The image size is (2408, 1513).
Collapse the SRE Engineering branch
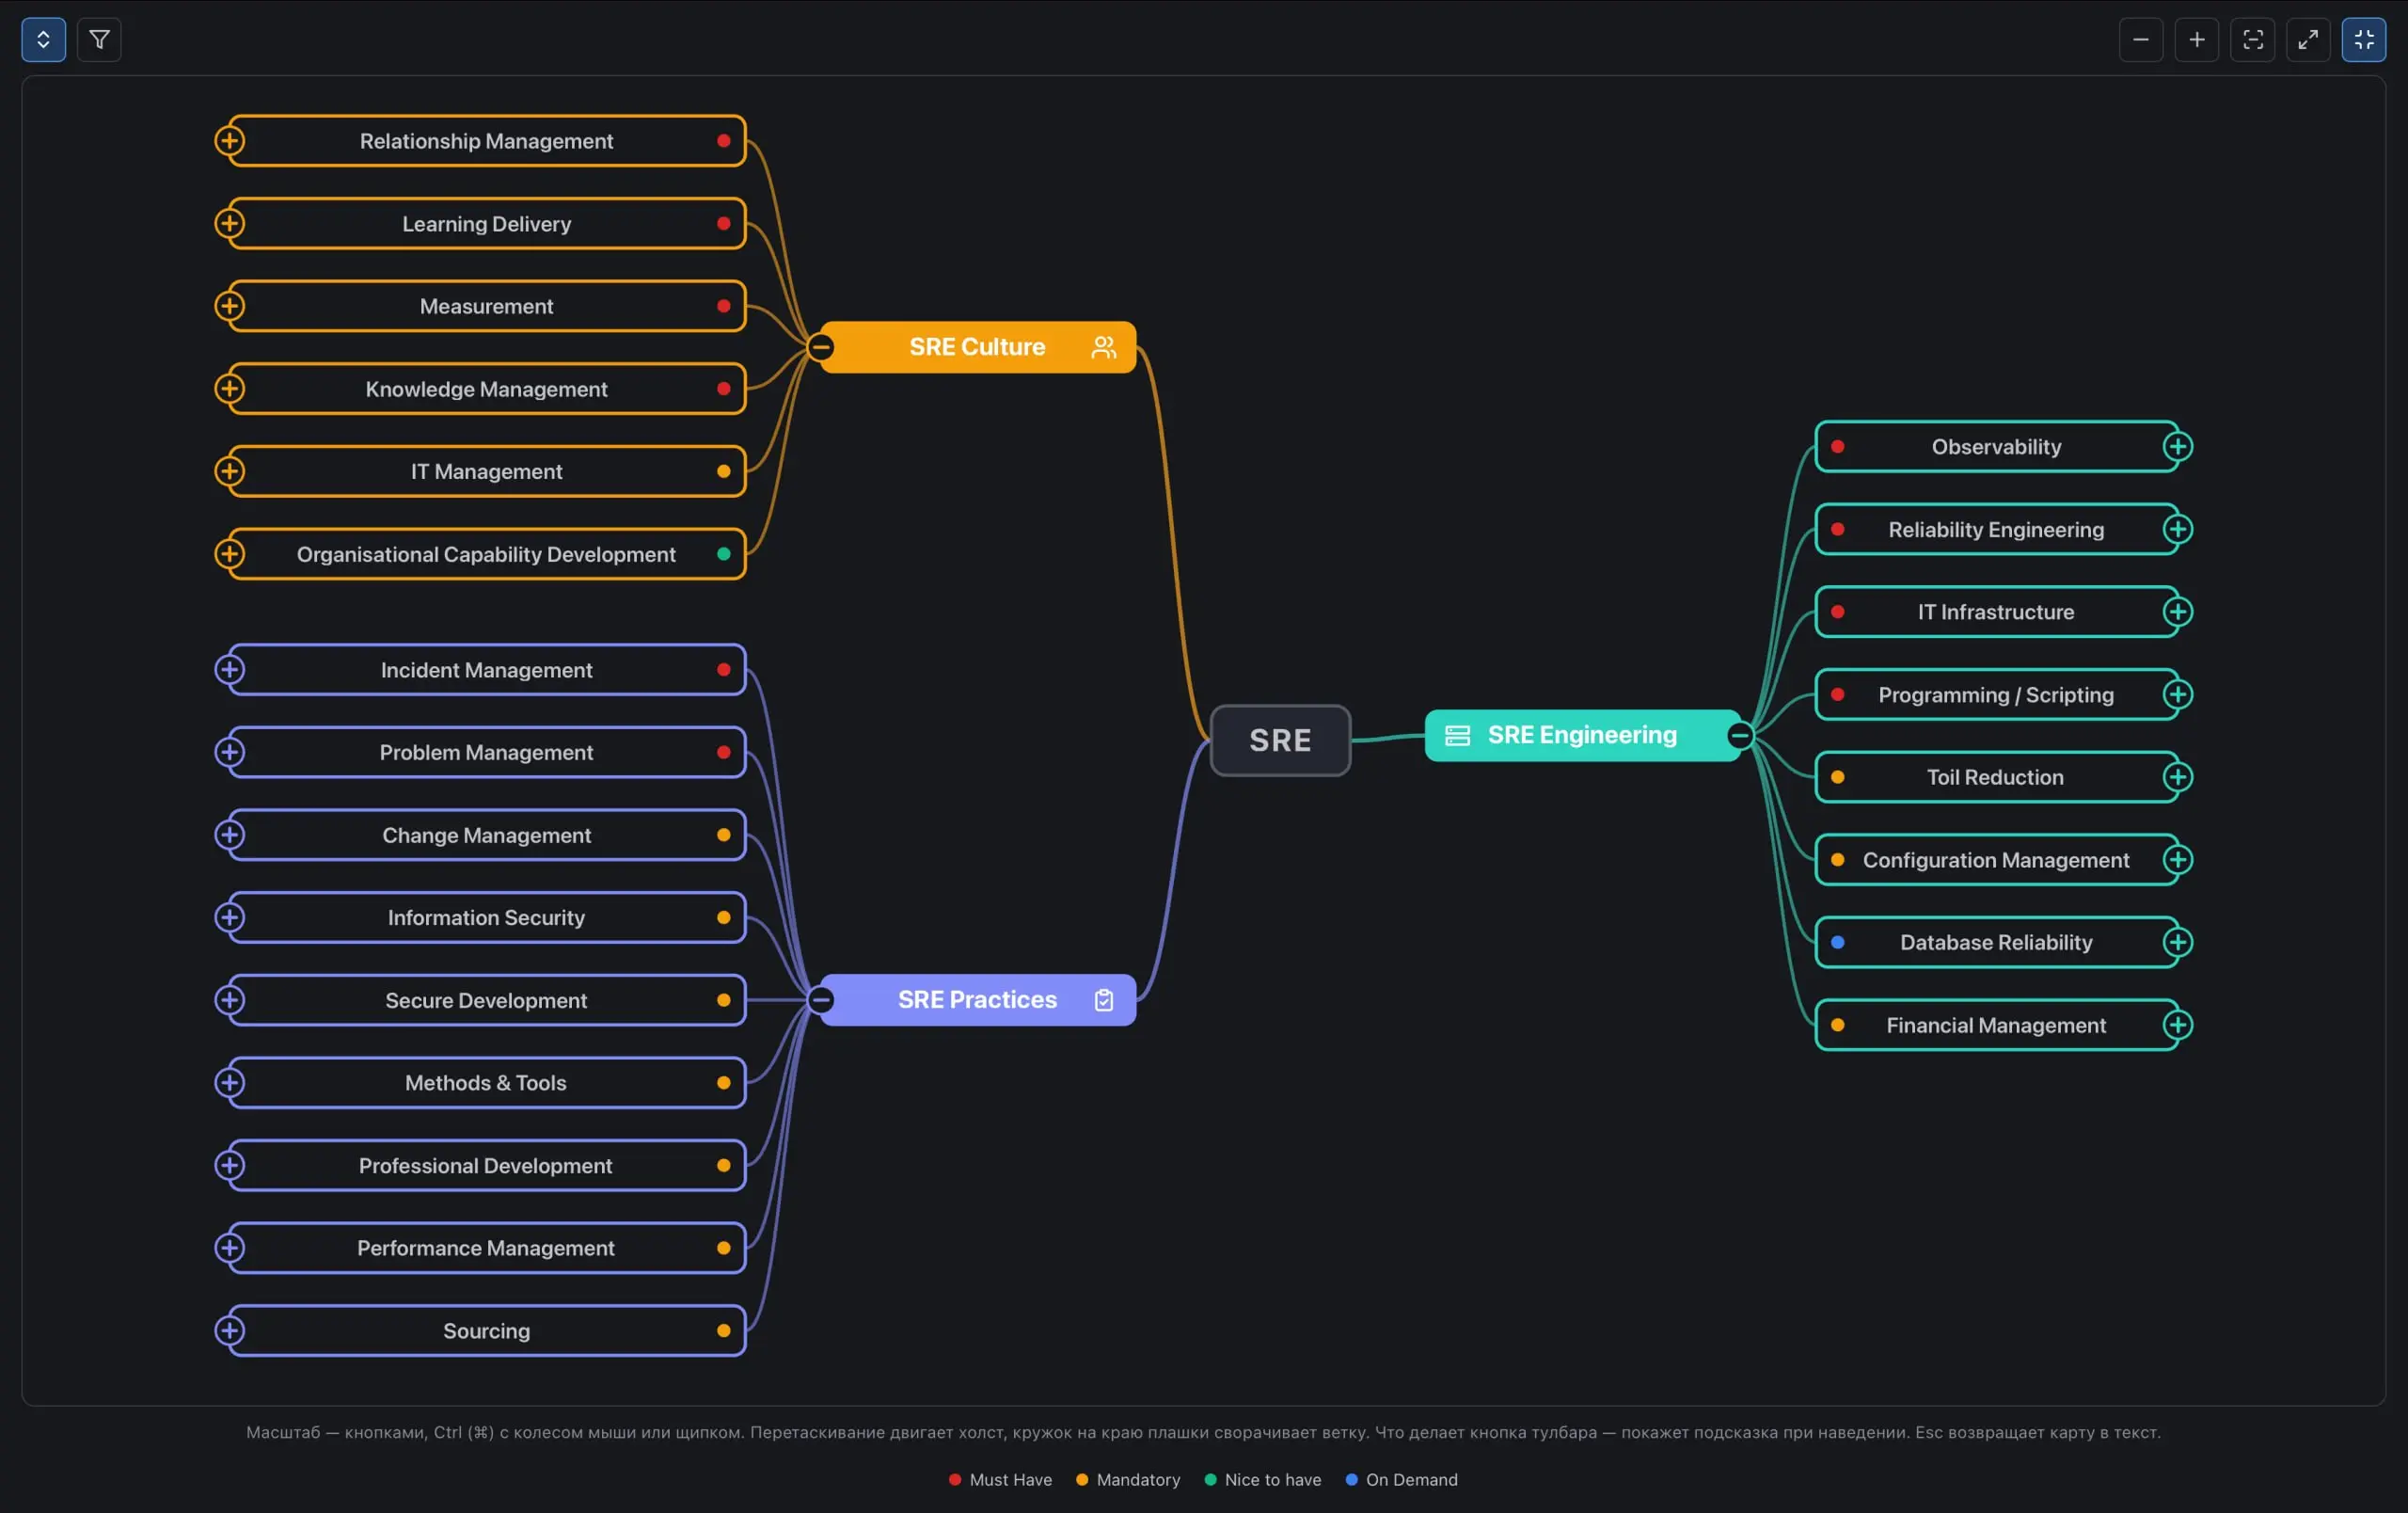(x=1740, y=736)
